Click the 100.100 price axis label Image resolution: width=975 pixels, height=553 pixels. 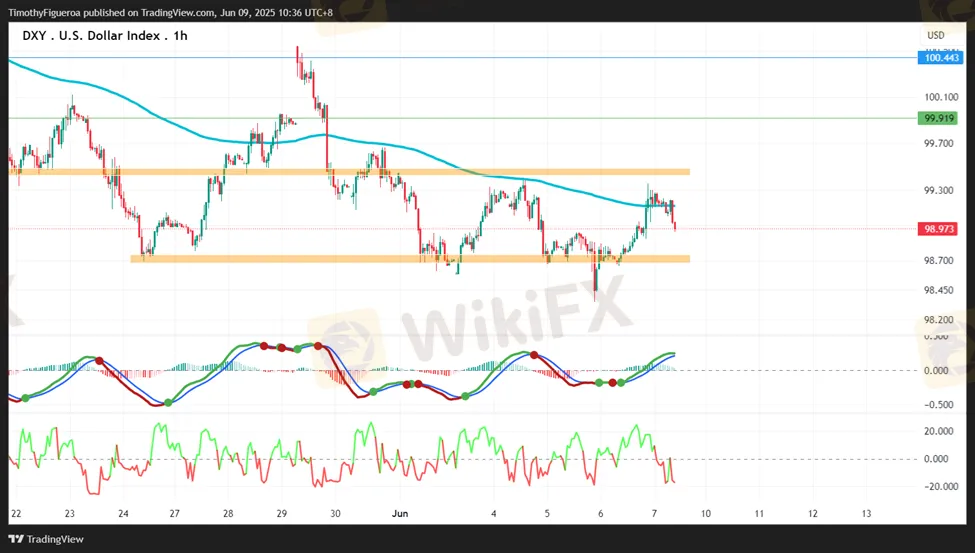pyautogui.click(x=941, y=97)
